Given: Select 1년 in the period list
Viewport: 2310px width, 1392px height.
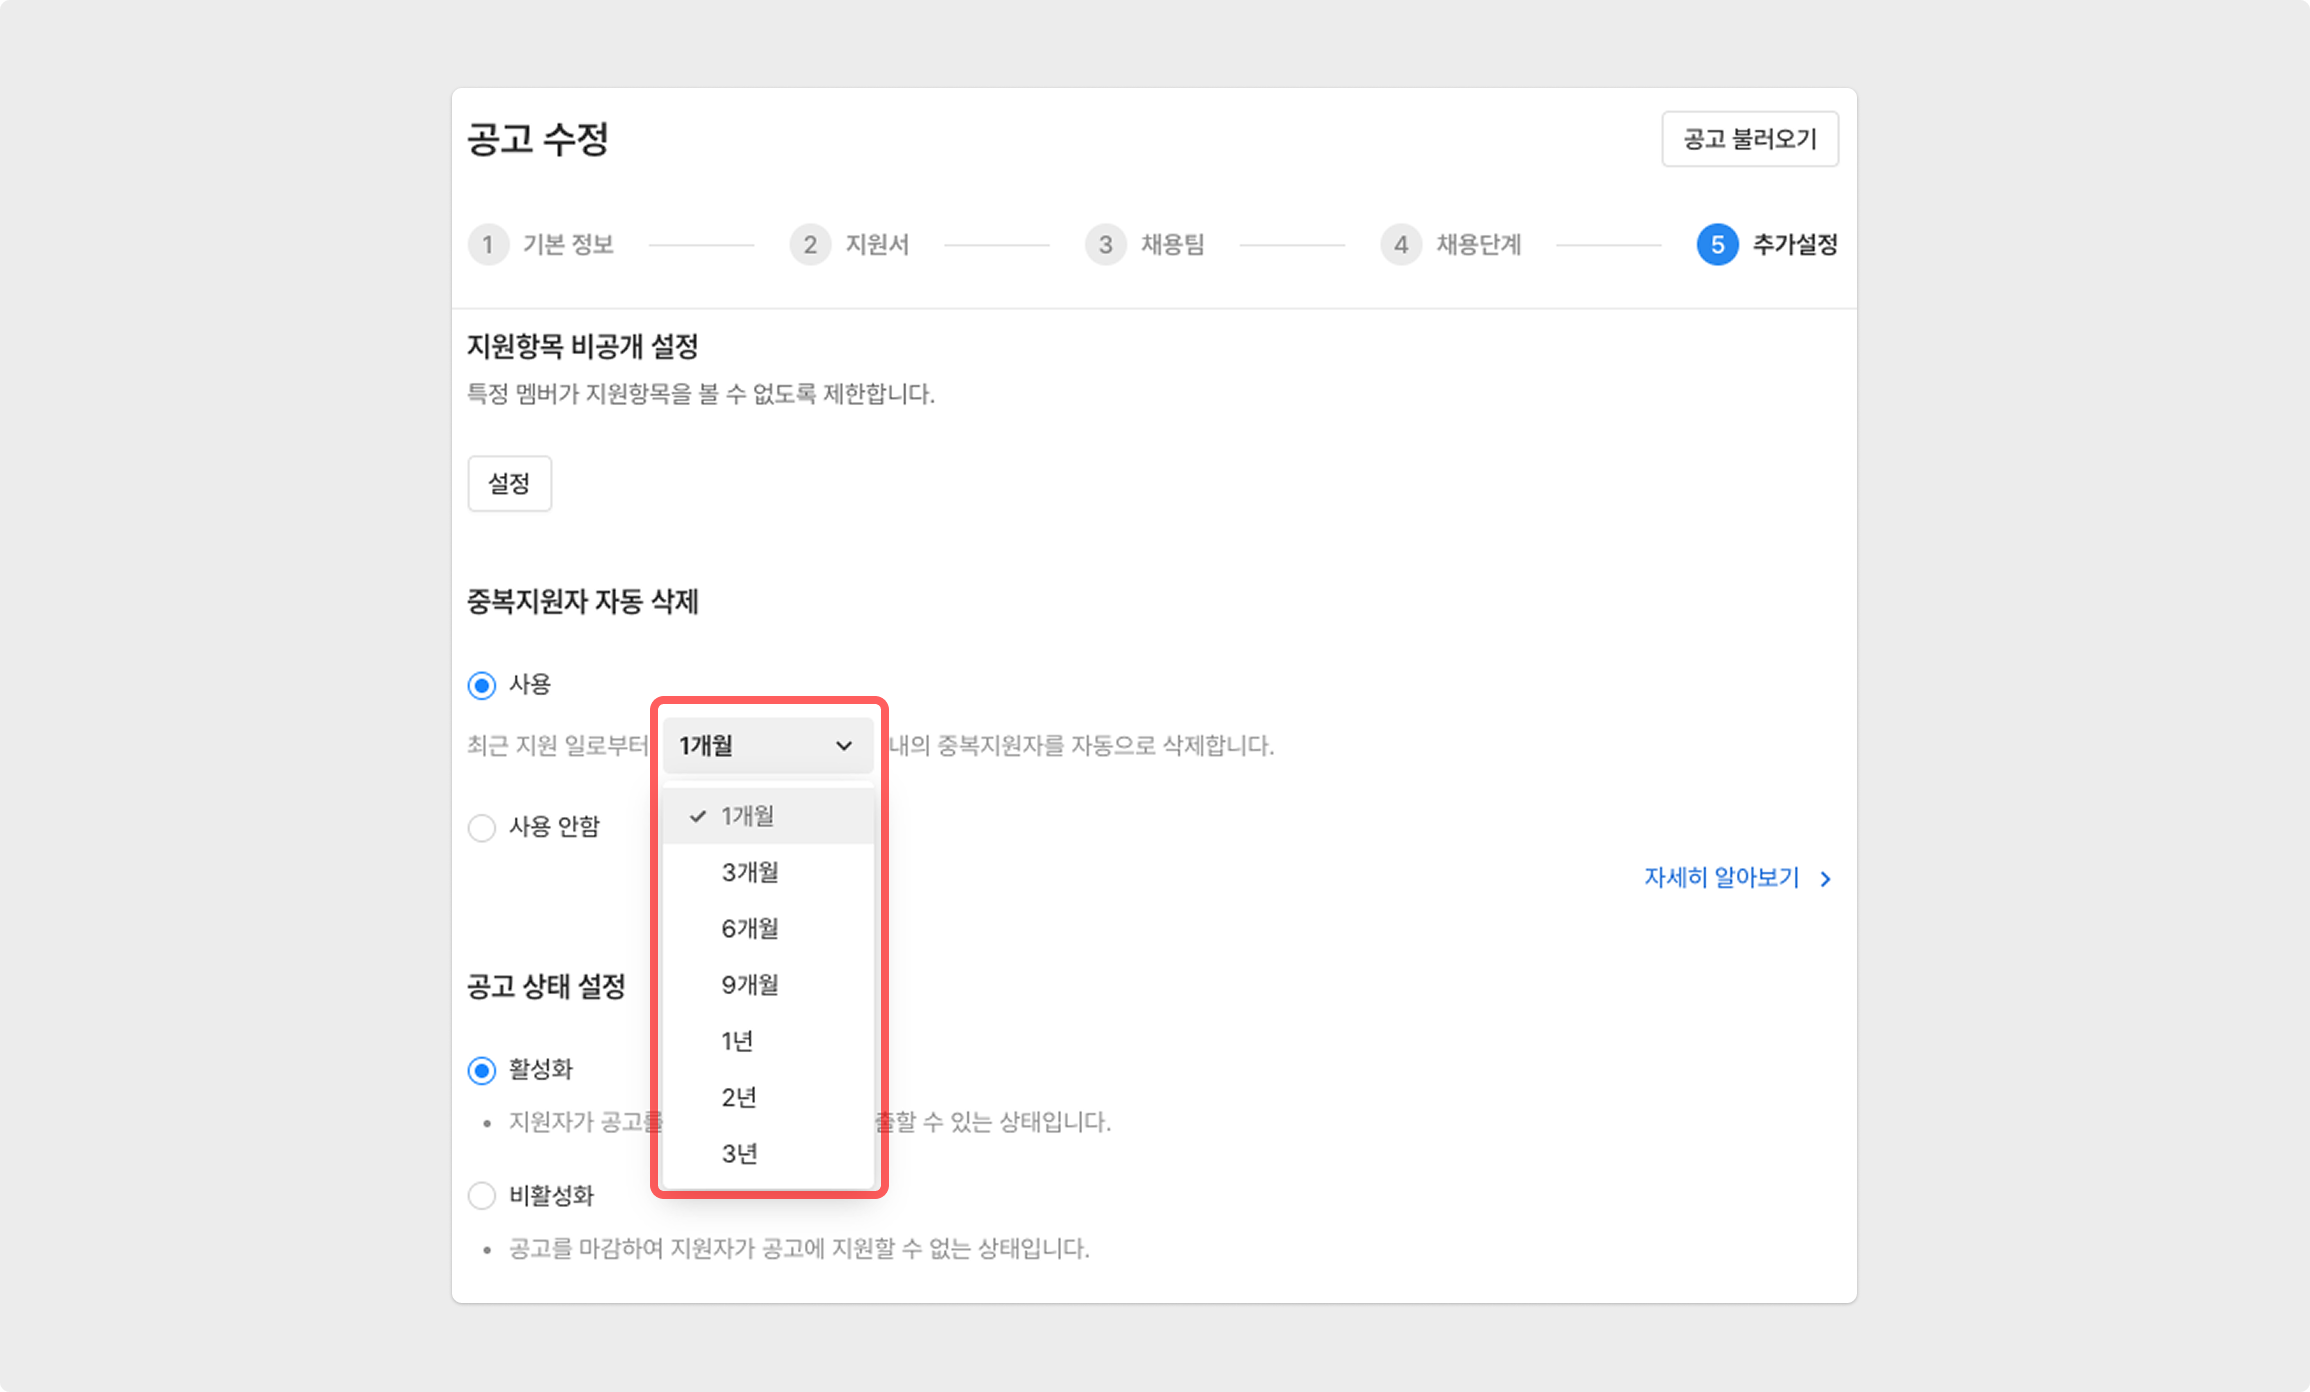Looking at the screenshot, I should click(738, 1042).
